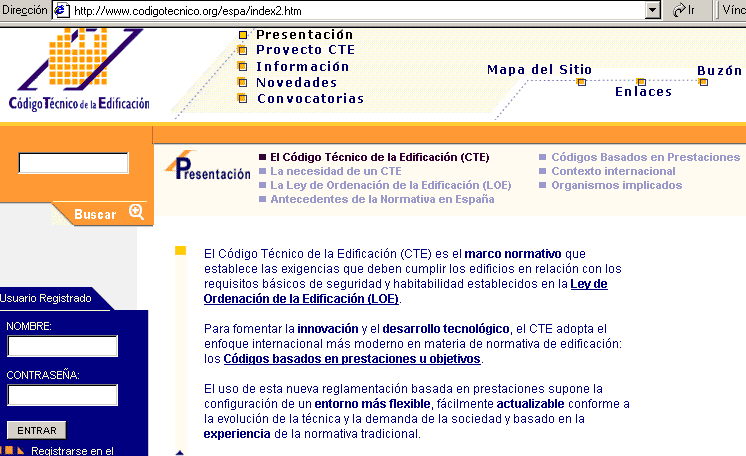Click the word experiencia in the last paragraph
Screen dimensions: 746x456
coord(237,434)
